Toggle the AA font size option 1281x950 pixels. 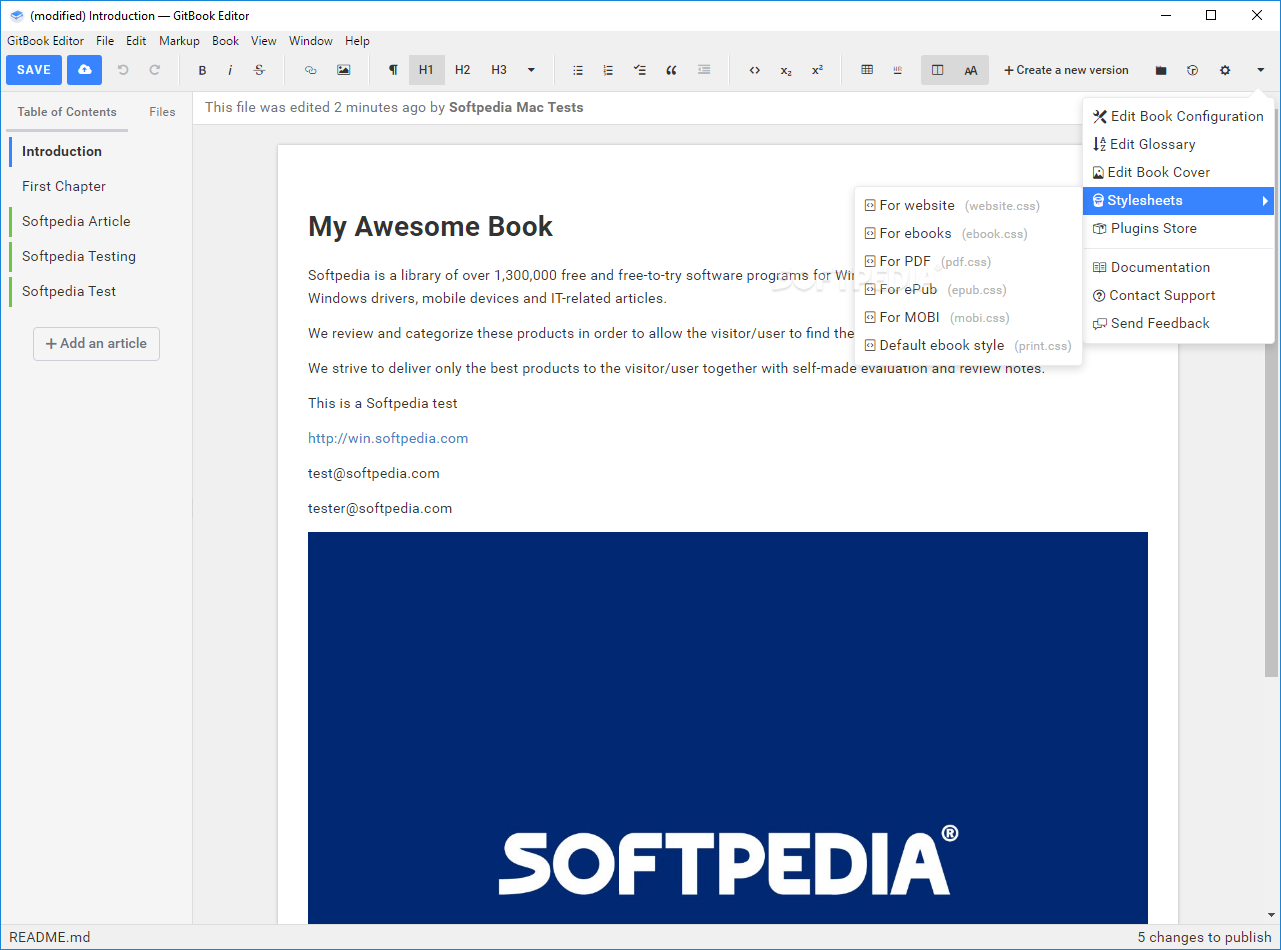click(971, 70)
